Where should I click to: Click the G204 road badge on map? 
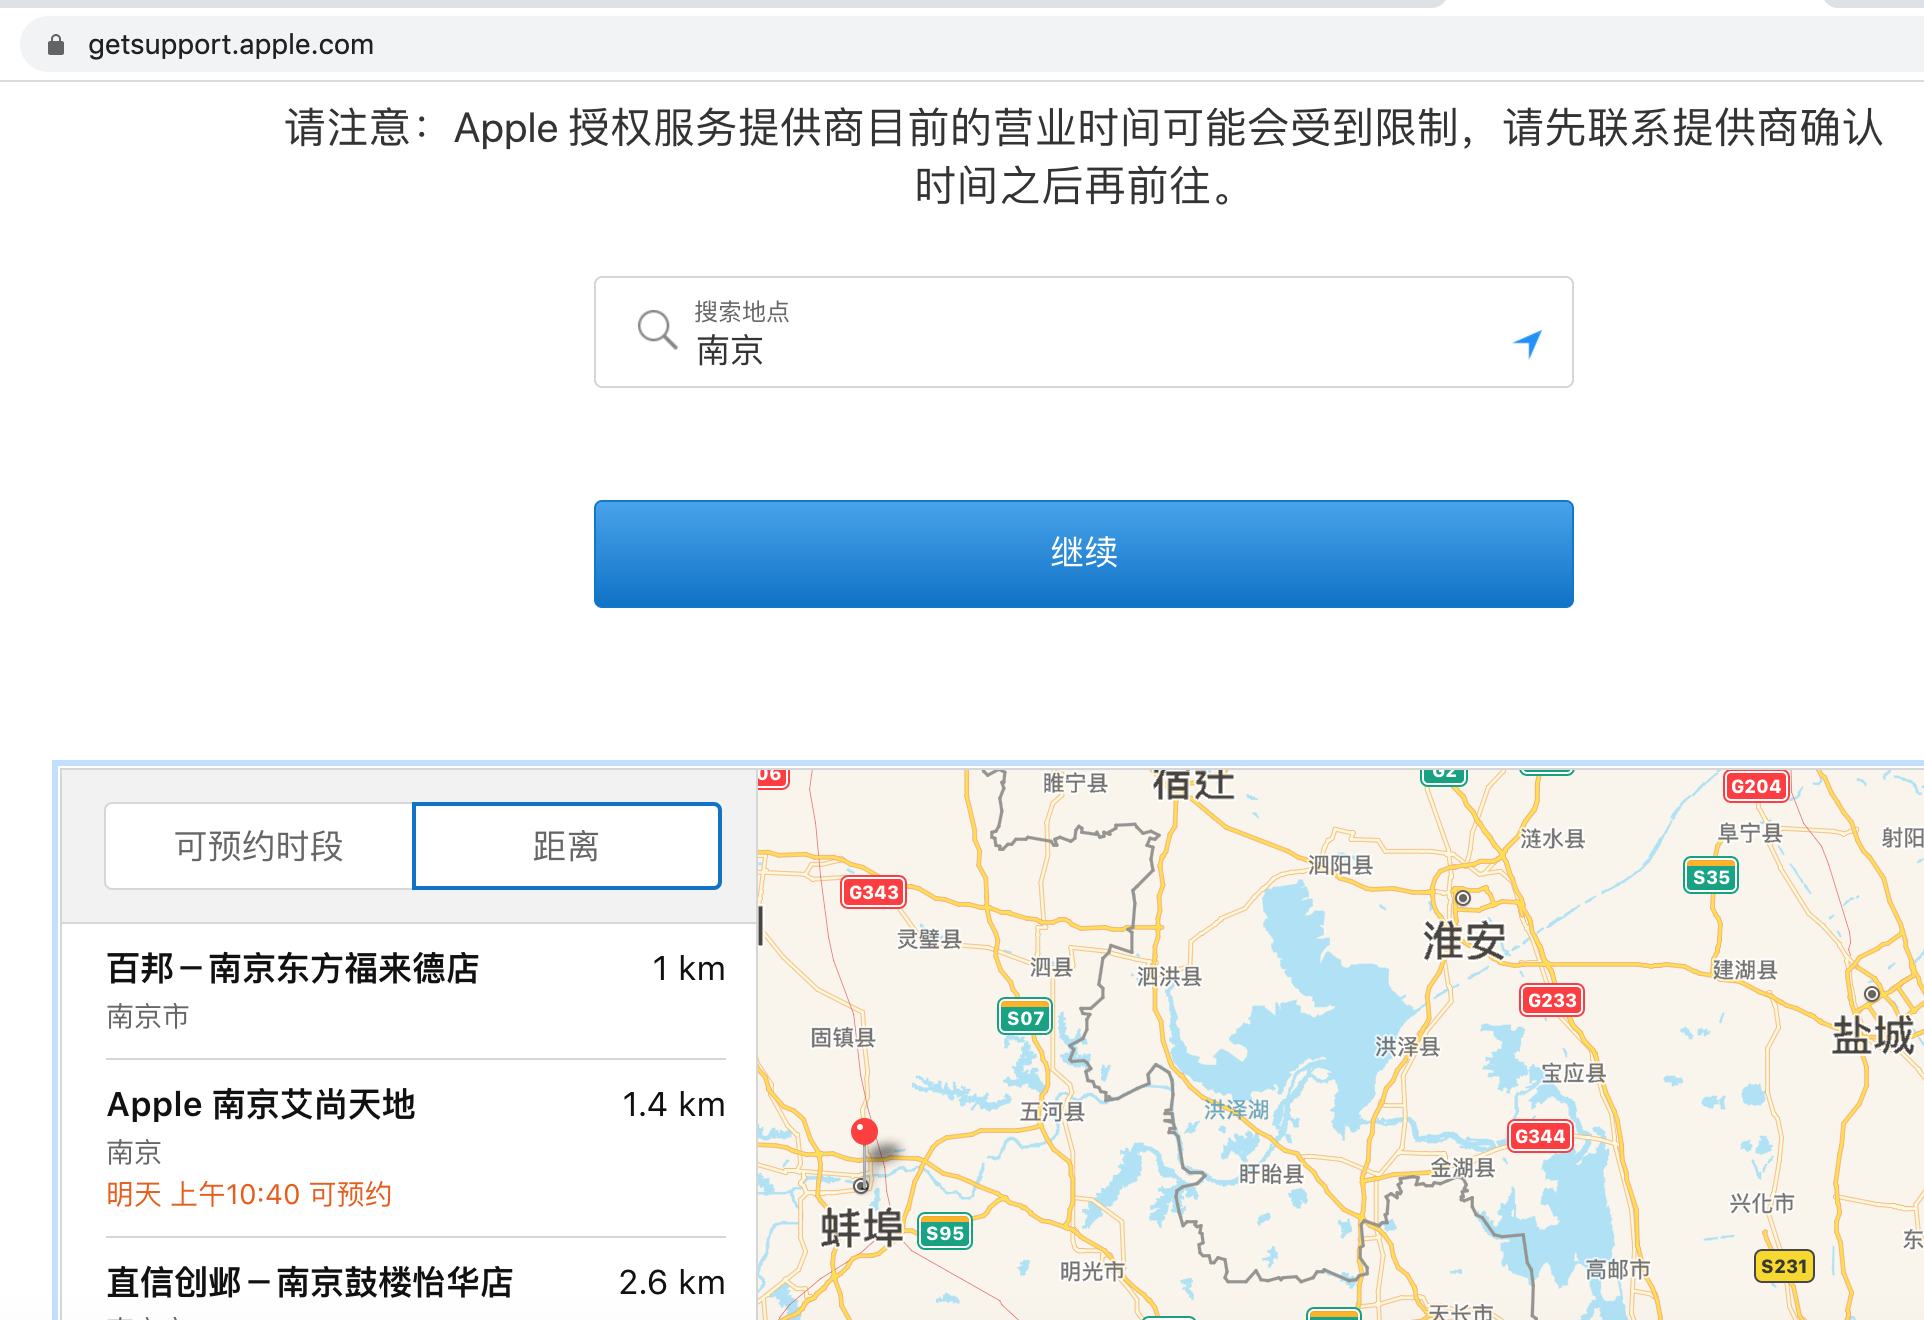tap(1756, 786)
